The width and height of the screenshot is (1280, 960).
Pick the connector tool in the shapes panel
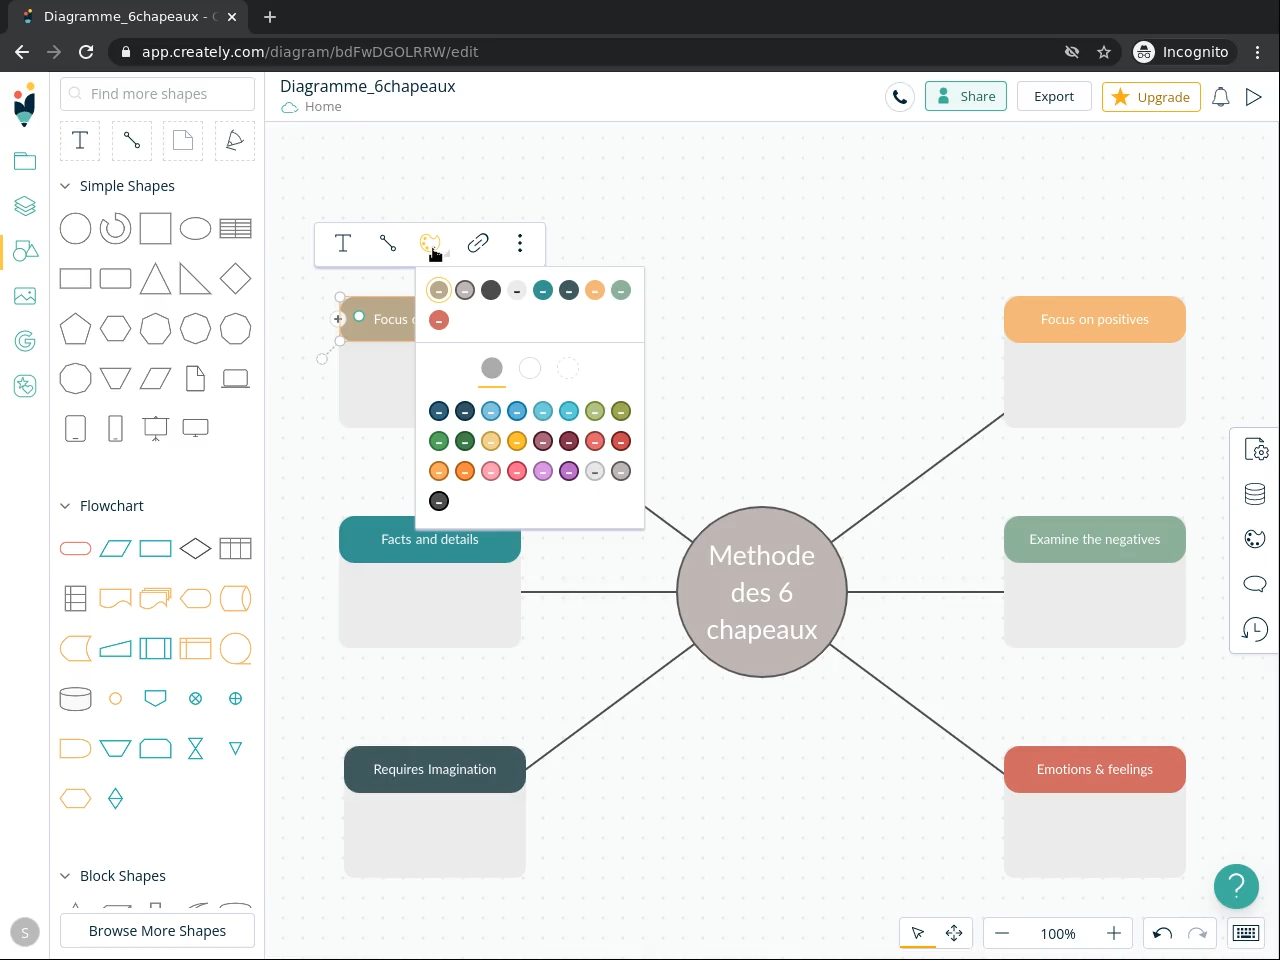coord(132,141)
